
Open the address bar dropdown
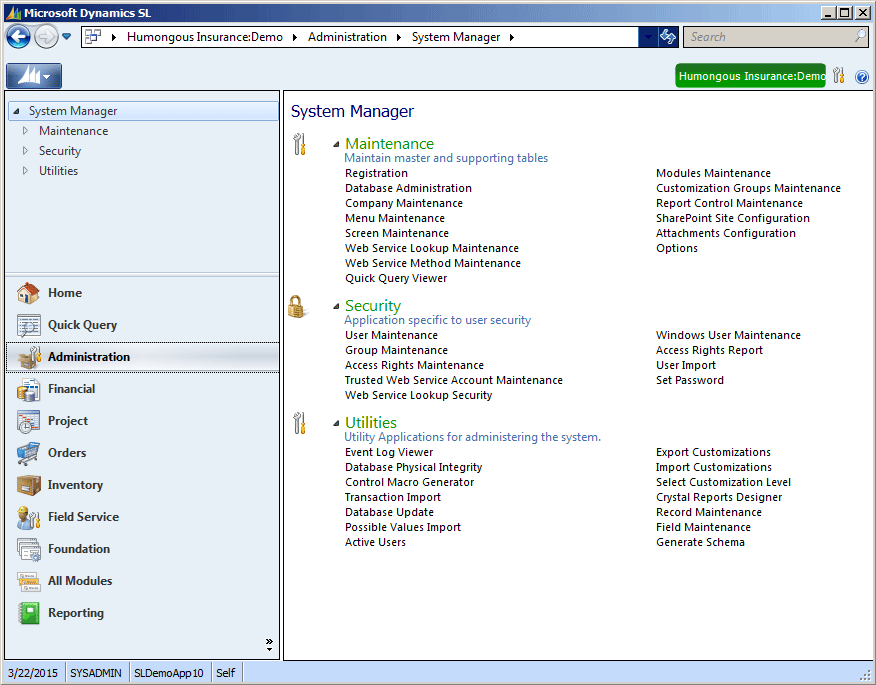coord(648,37)
